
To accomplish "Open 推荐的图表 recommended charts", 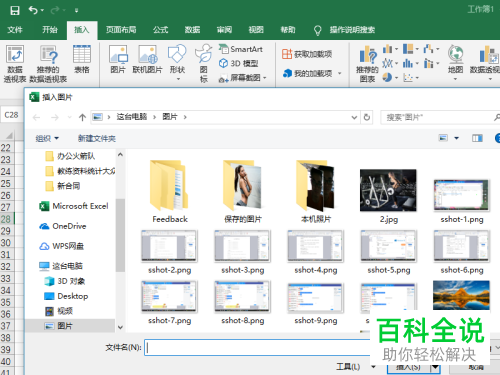I will click(x=367, y=64).
